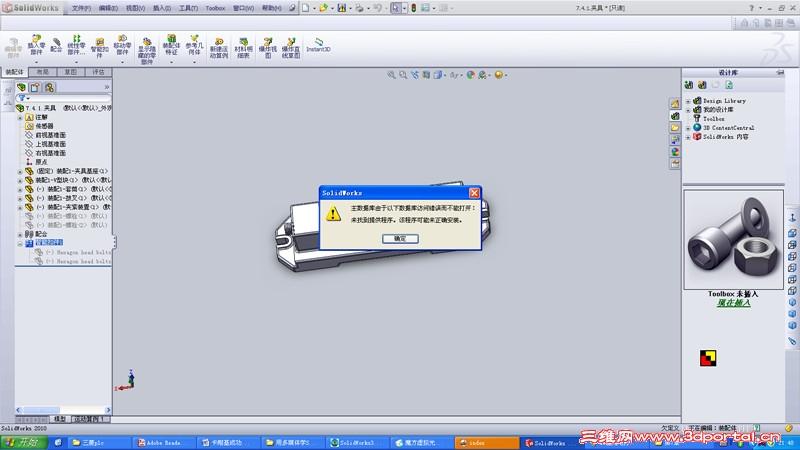Click the 现在插入 add-in now link
800x450 pixels.
[x=733, y=303]
